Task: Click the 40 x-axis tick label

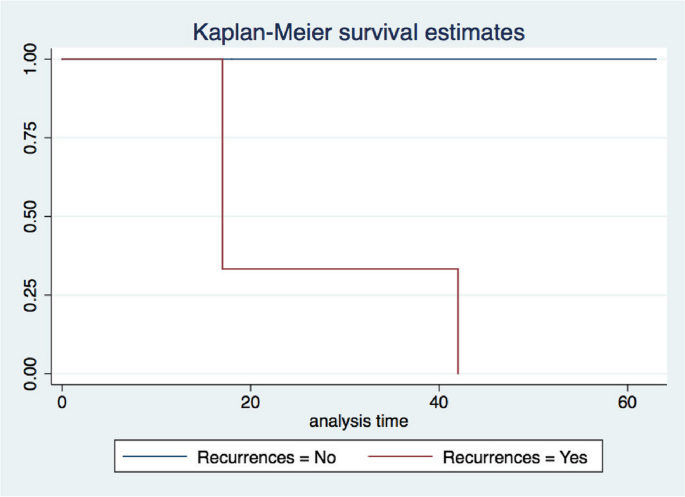Action: coord(439,399)
